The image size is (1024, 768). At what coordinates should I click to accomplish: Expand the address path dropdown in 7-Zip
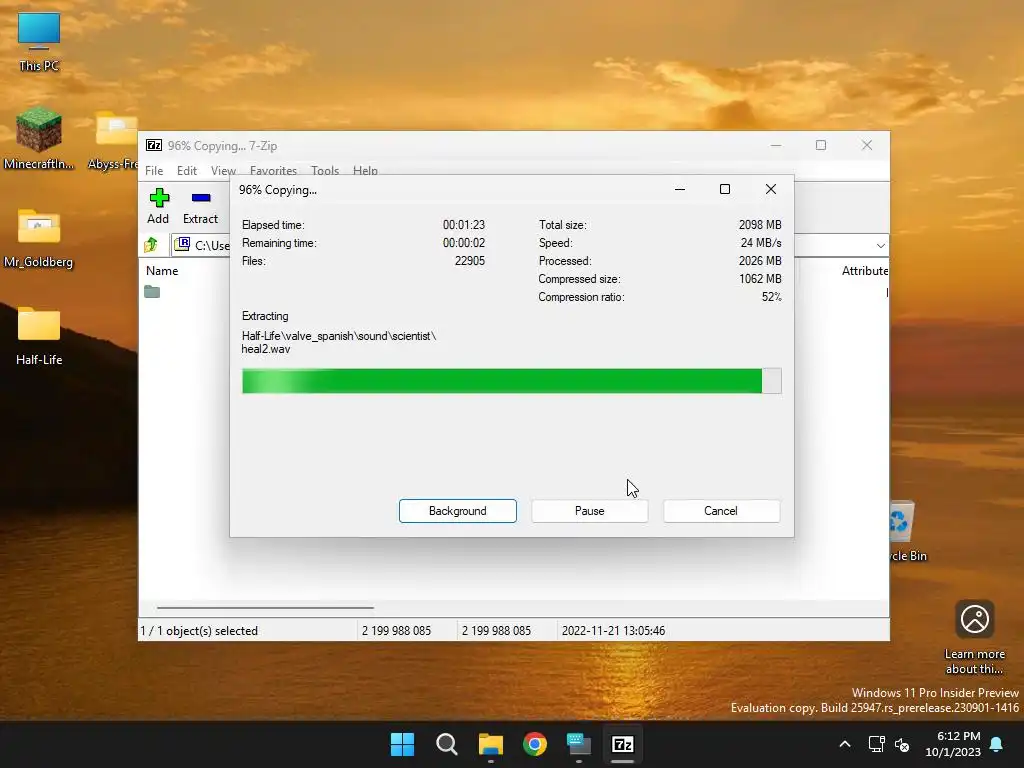880,246
